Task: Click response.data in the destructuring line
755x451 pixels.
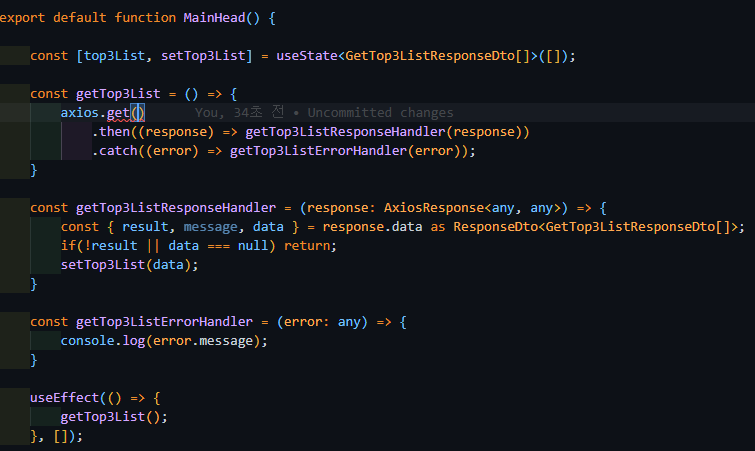Action: [372, 227]
